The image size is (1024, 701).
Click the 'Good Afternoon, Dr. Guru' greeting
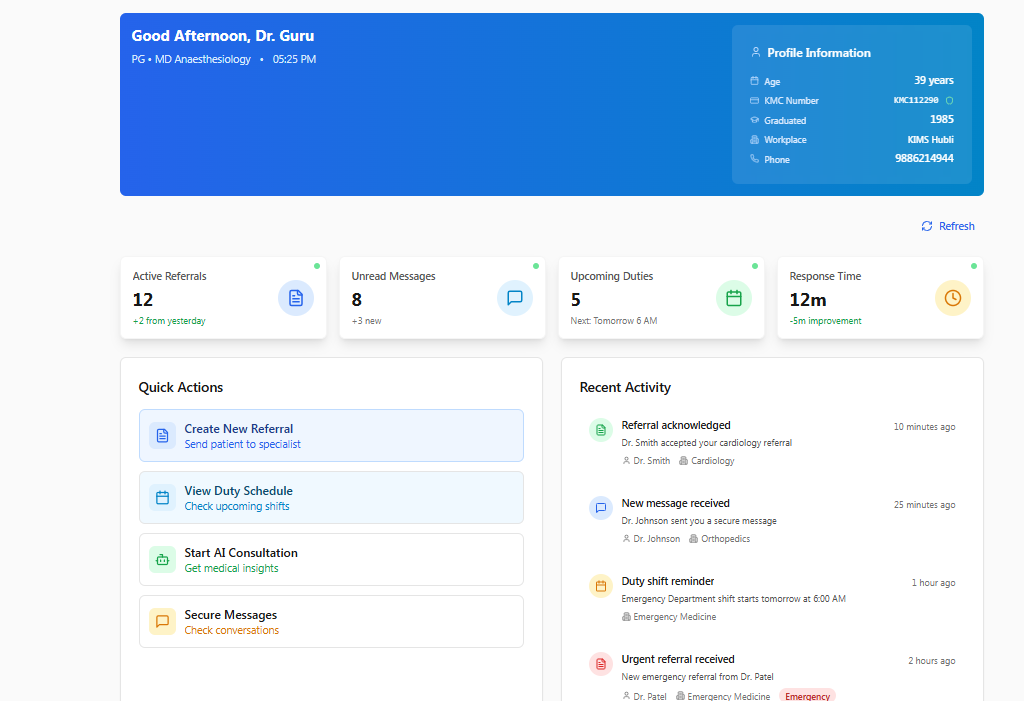(x=223, y=36)
